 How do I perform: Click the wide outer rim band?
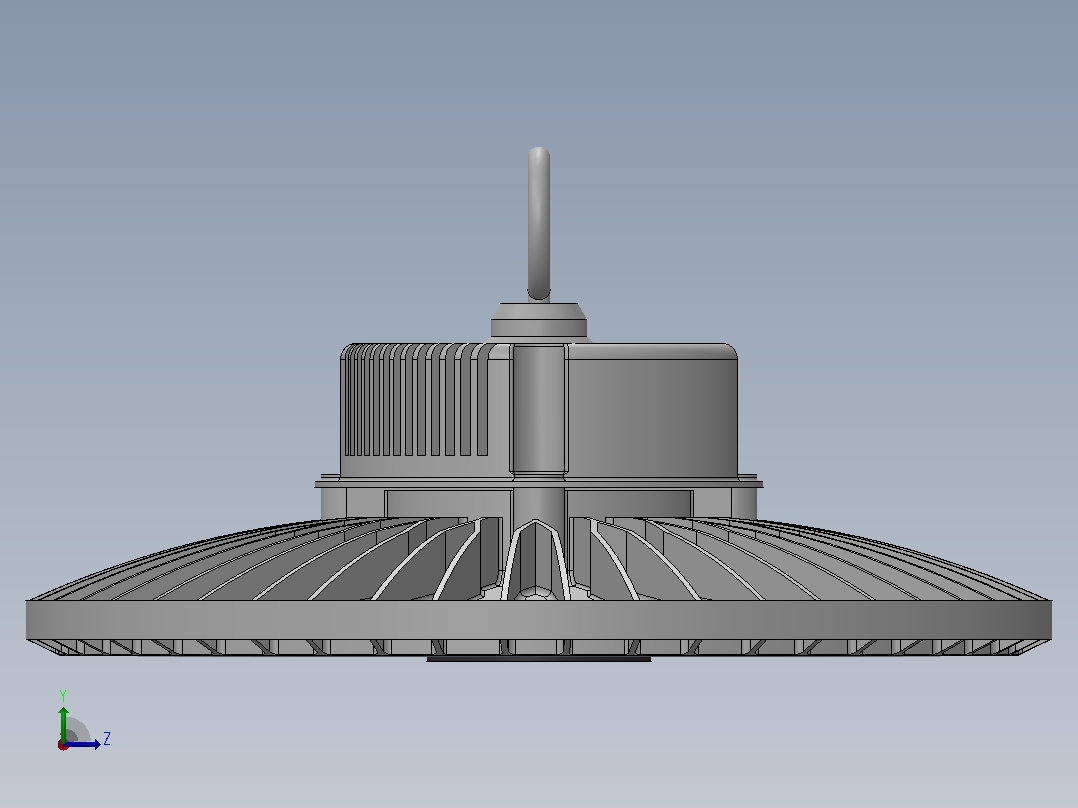tap(539, 620)
